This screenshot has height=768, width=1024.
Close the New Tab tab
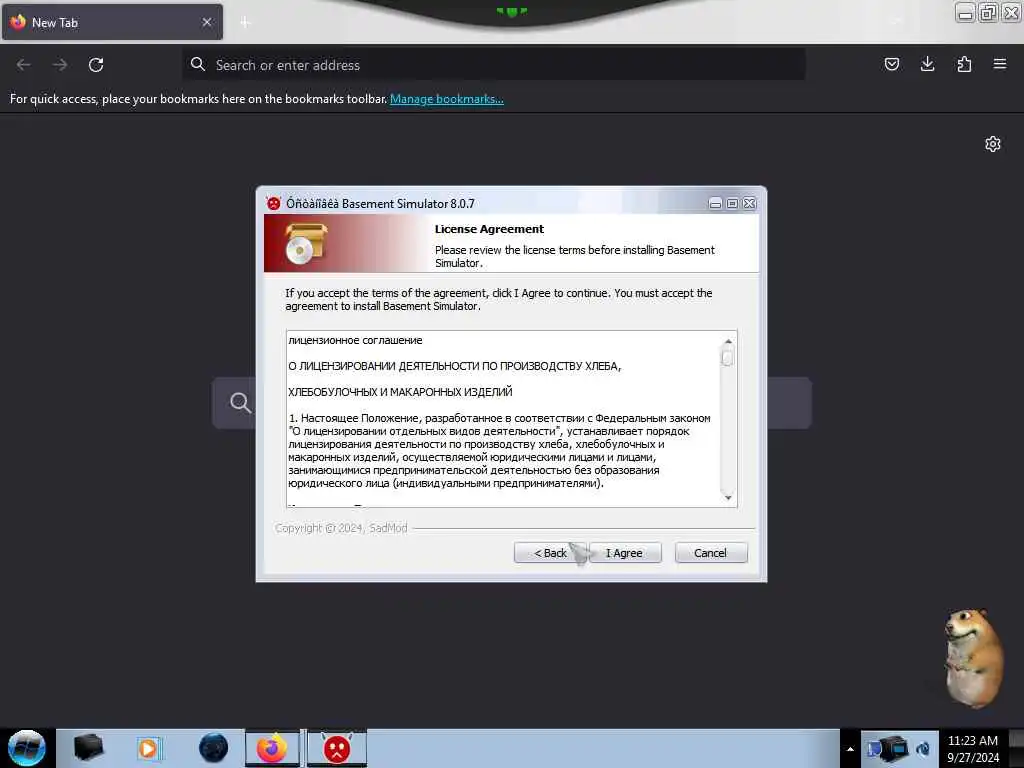click(207, 22)
